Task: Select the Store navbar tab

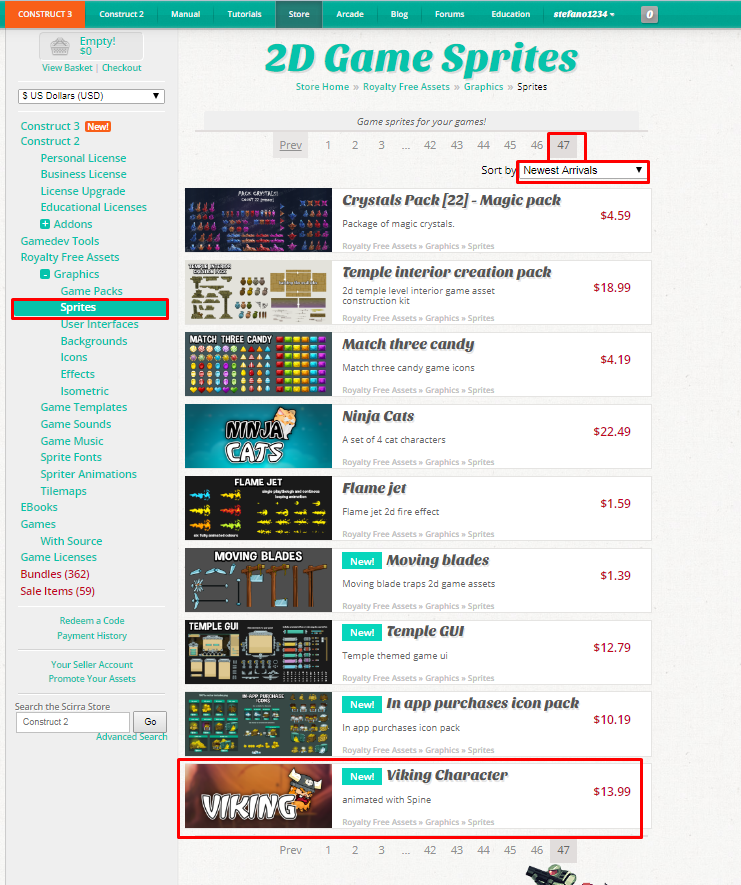Action: click(x=299, y=14)
